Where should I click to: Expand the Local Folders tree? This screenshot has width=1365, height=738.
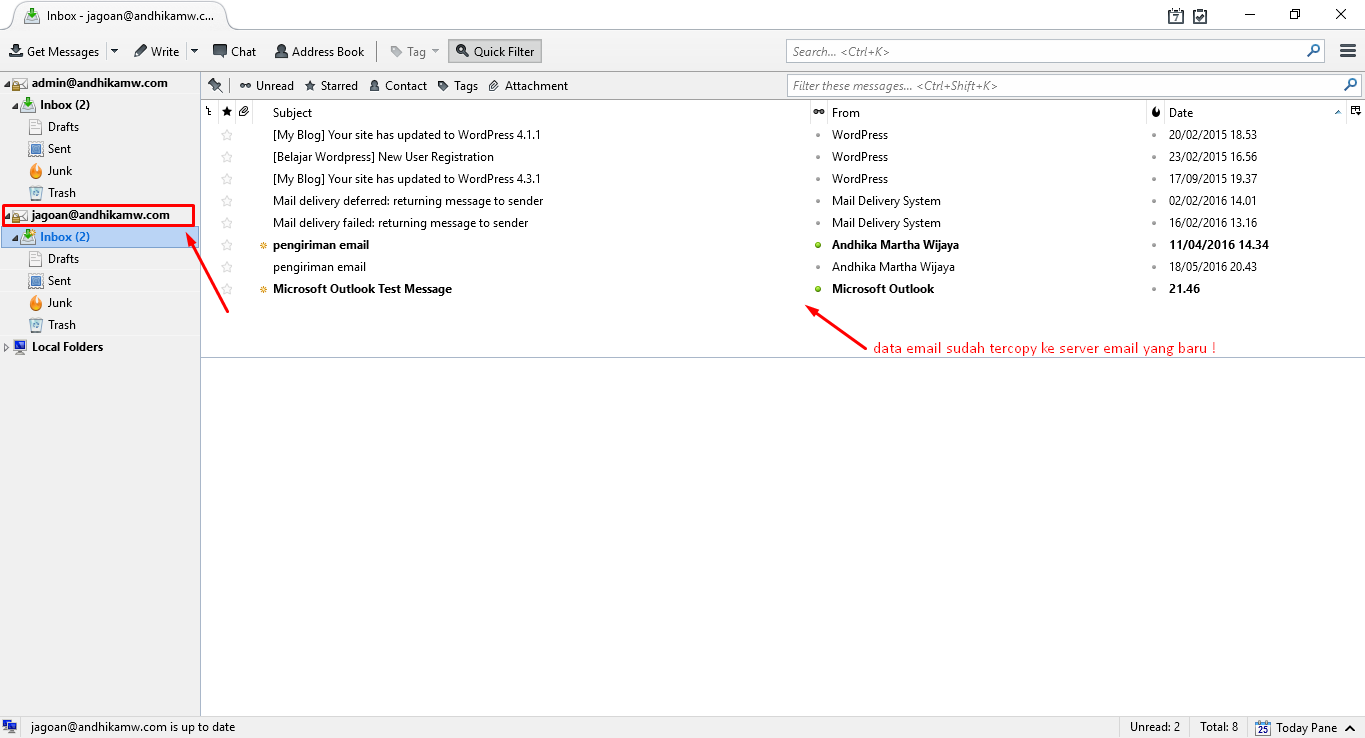tap(7, 347)
